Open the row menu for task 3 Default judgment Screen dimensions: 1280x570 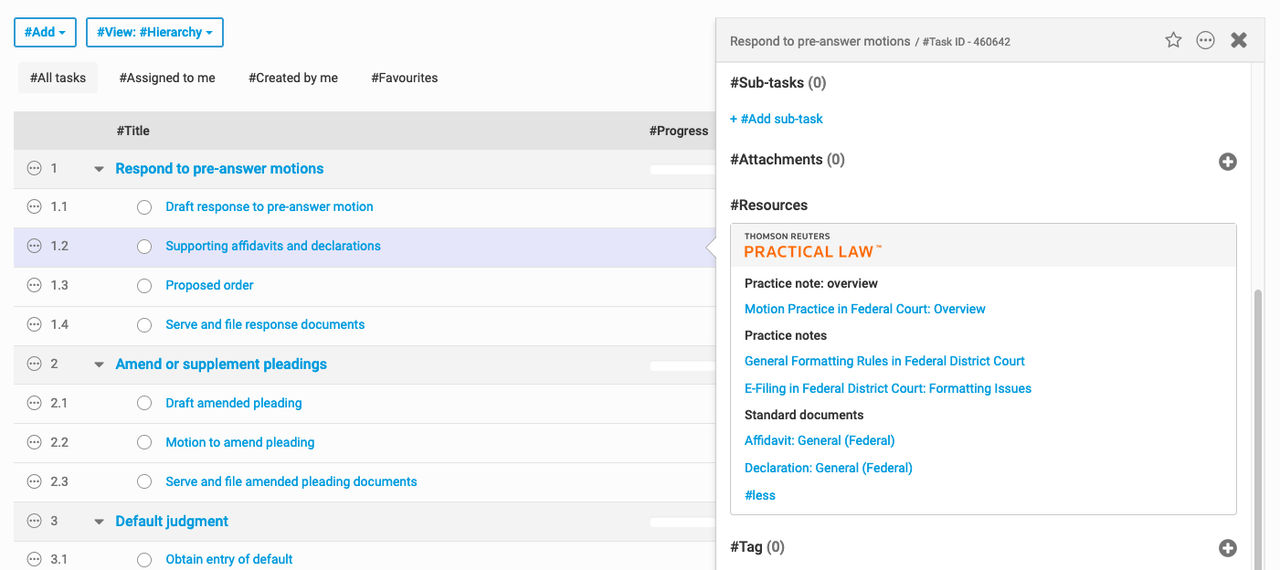[x=34, y=521]
